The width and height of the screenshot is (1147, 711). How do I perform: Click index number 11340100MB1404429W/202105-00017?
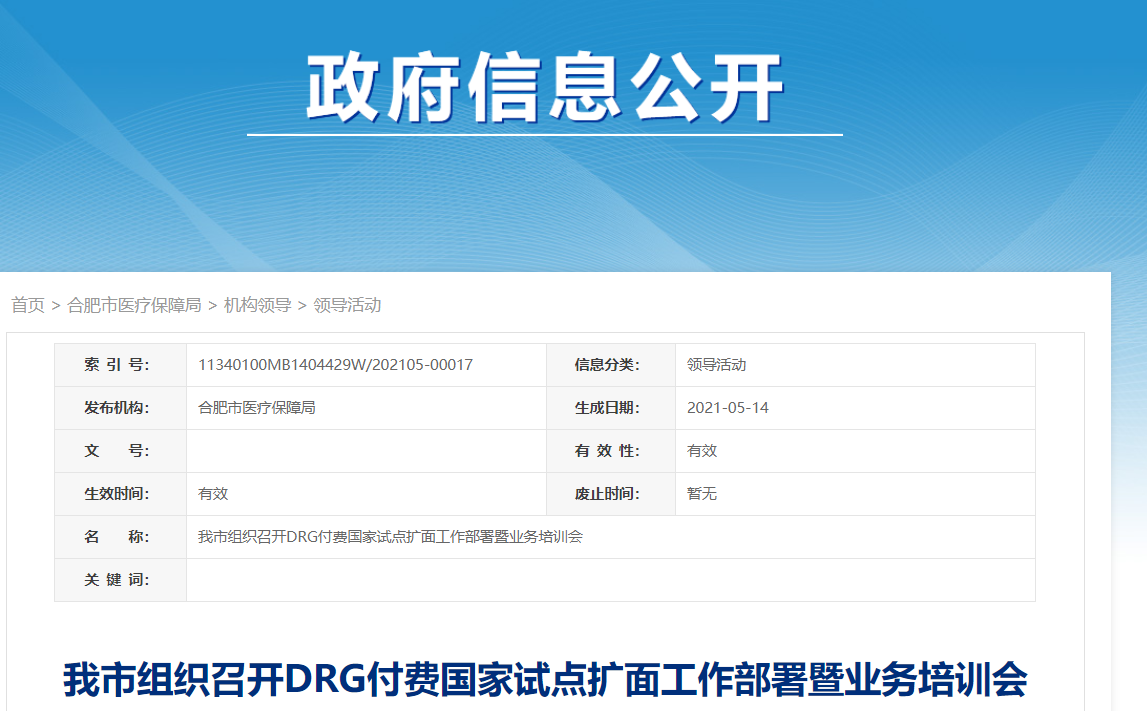pos(335,365)
